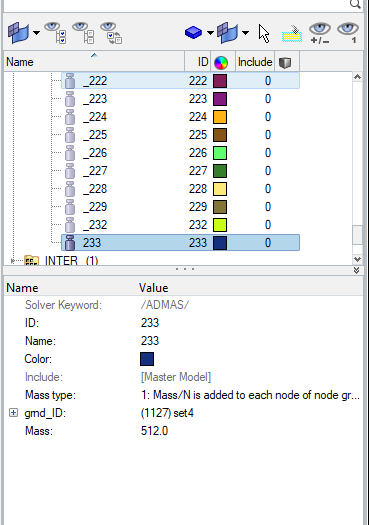This screenshot has height=525, width=369.
Task: Open the orange color swatch of _224
Action: click(220, 117)
